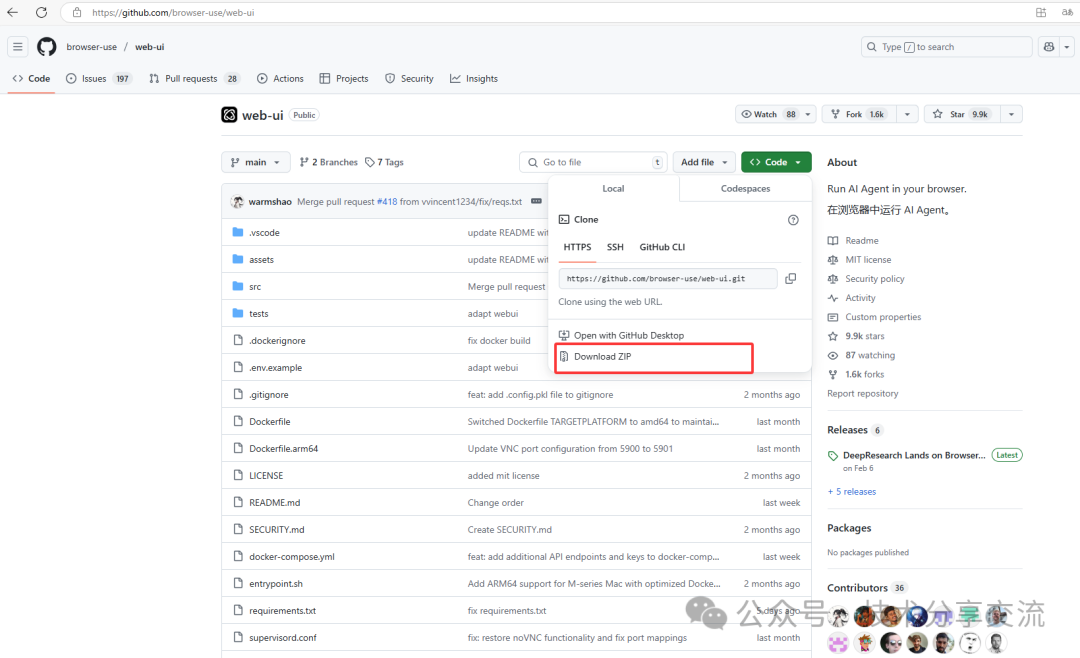This screenshot has height=658, width=1080.
Task: Open the .vscode folder
Action: click(x=264, y=232)
